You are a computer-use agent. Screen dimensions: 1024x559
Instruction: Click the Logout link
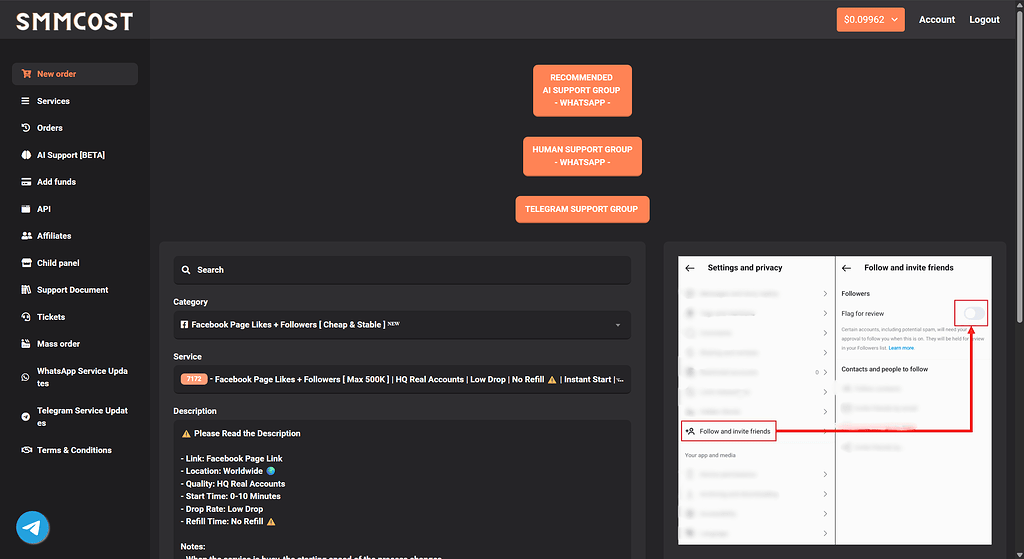pos(984,20)
